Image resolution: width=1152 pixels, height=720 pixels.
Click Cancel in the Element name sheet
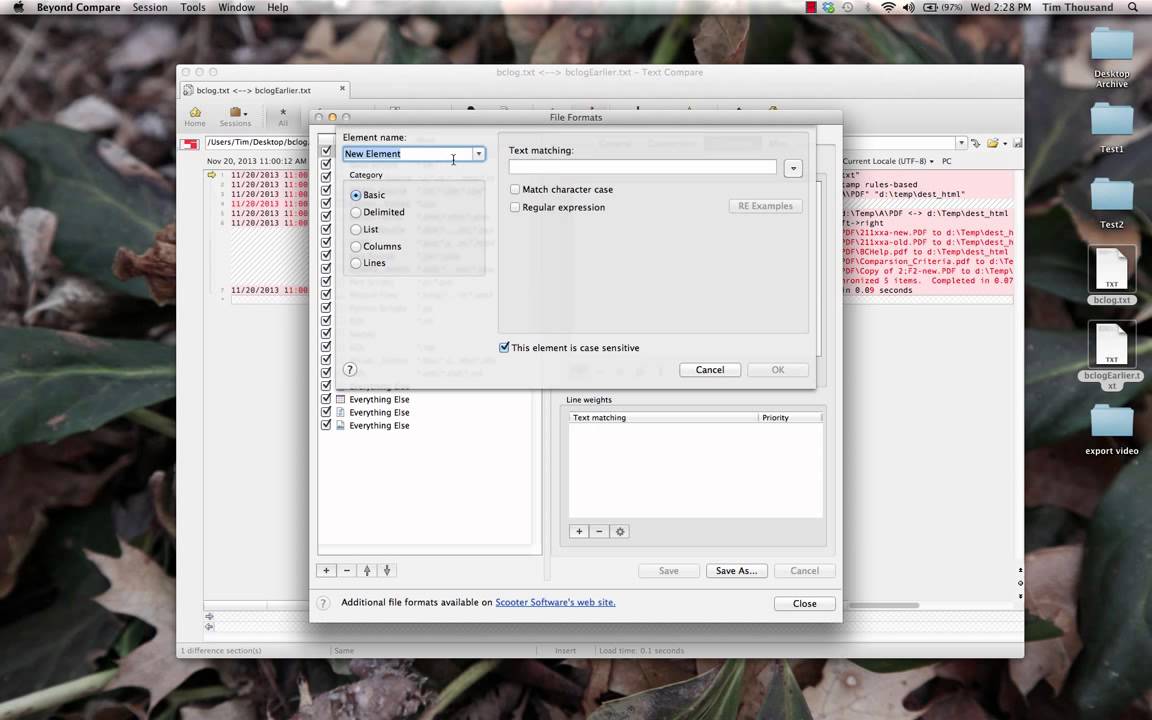coord(710,370)
